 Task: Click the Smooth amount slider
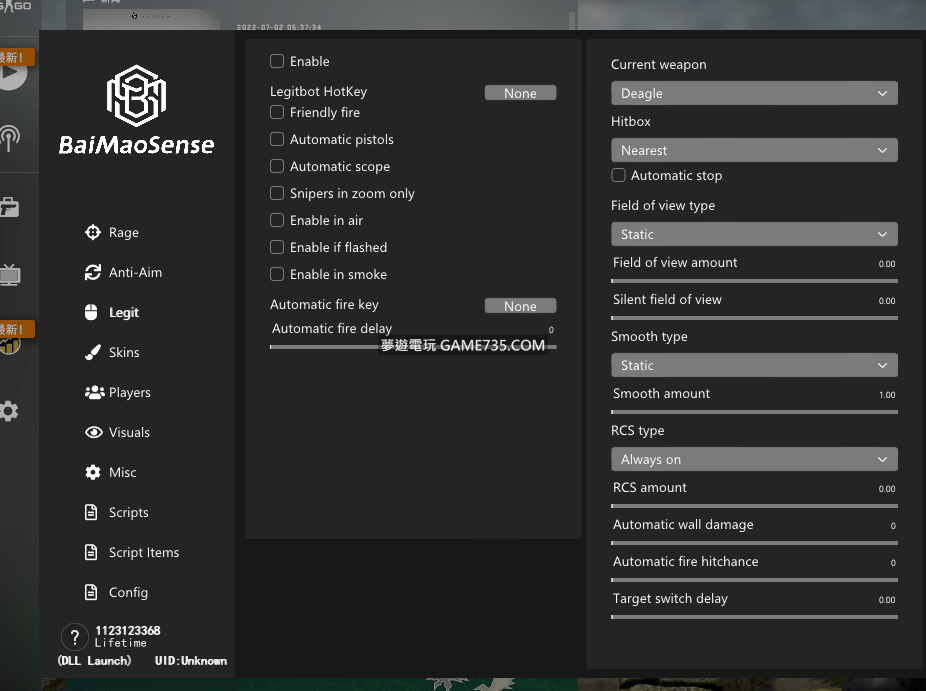[x=754, y=411]
